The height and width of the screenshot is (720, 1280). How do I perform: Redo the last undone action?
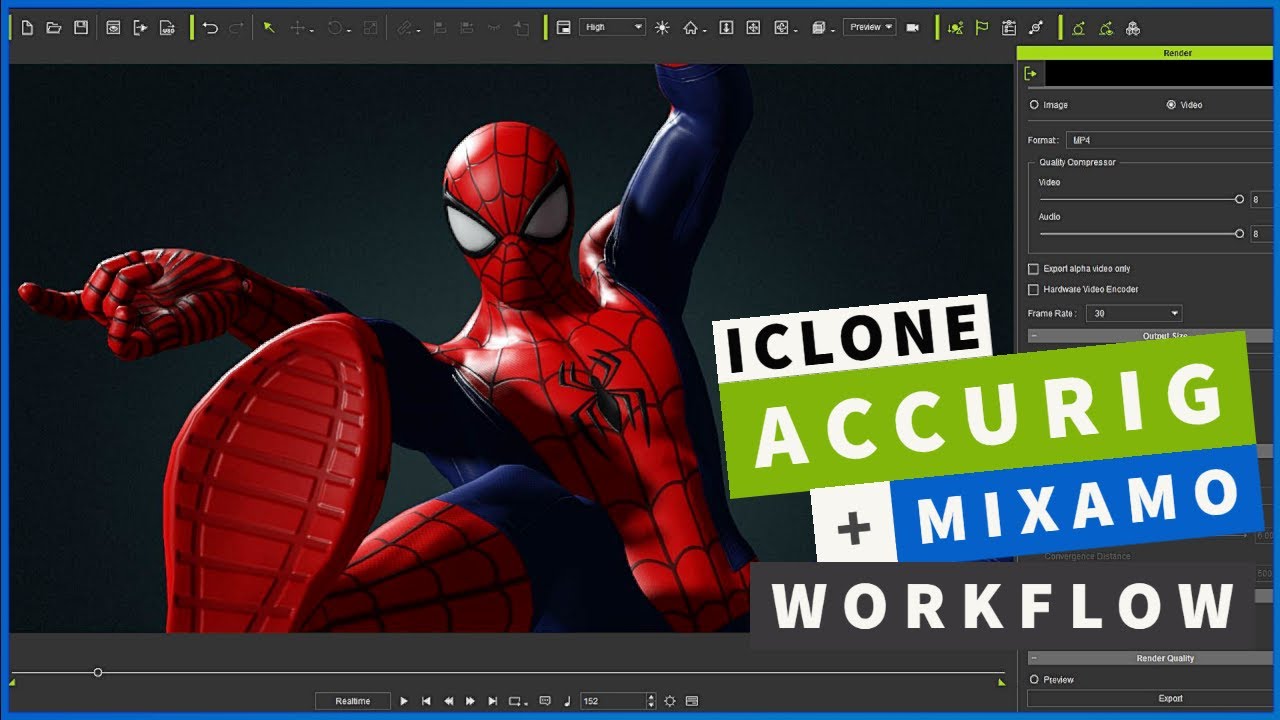236,28
